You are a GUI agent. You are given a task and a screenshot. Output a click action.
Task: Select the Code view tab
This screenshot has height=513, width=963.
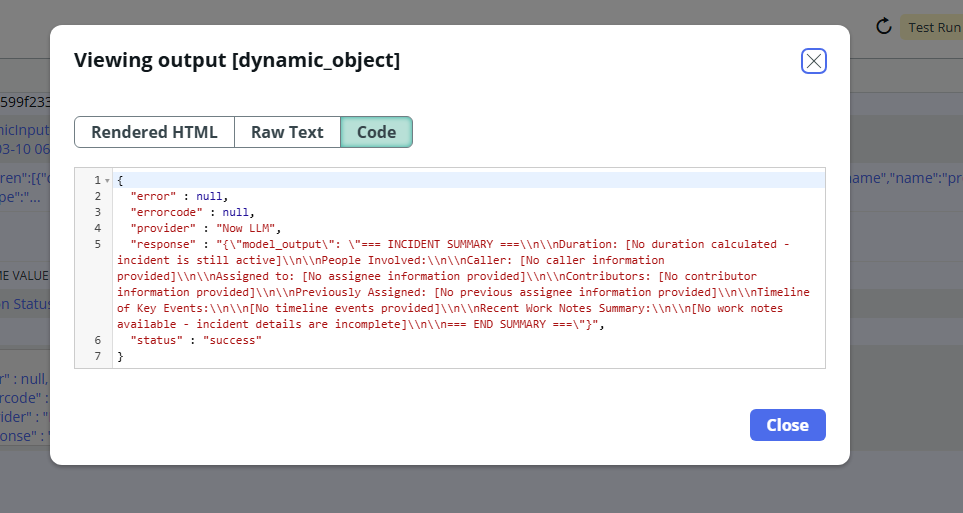click(376, 132)
